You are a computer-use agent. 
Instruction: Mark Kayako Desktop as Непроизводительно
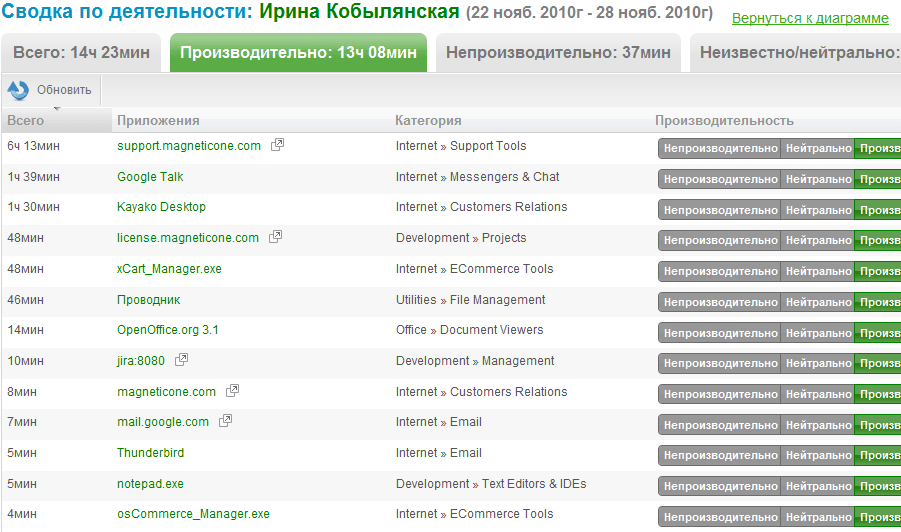pos(719,210)
